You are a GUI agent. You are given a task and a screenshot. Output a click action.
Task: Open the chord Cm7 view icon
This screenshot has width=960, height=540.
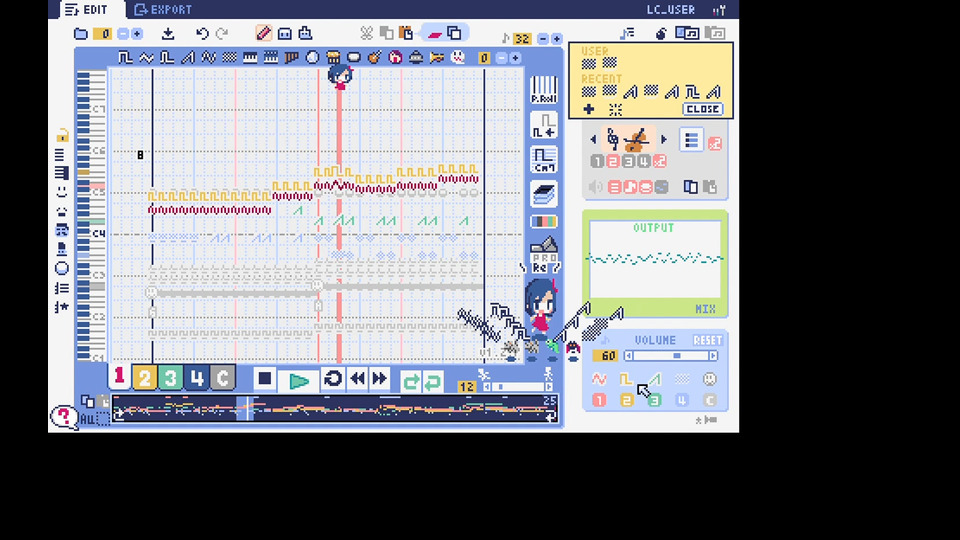coord(544,159)
